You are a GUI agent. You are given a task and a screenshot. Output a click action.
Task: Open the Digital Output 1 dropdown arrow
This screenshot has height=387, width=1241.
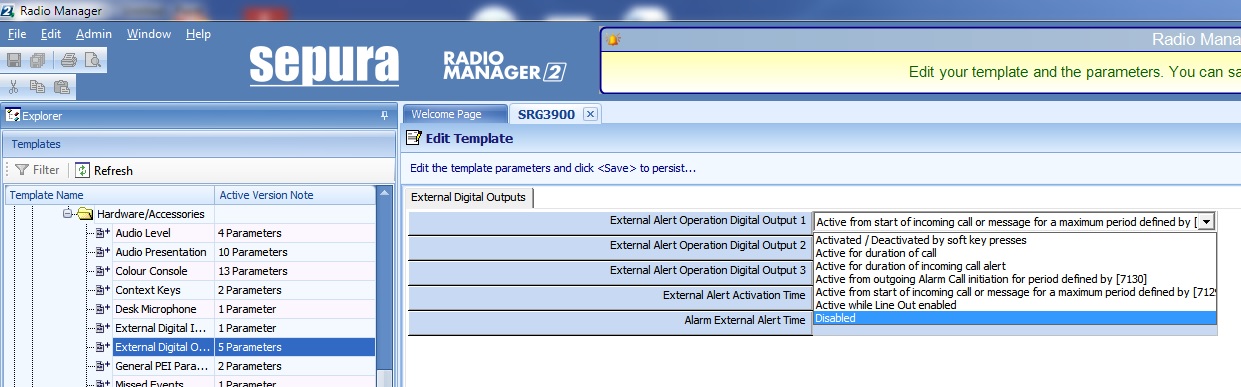1207,221
